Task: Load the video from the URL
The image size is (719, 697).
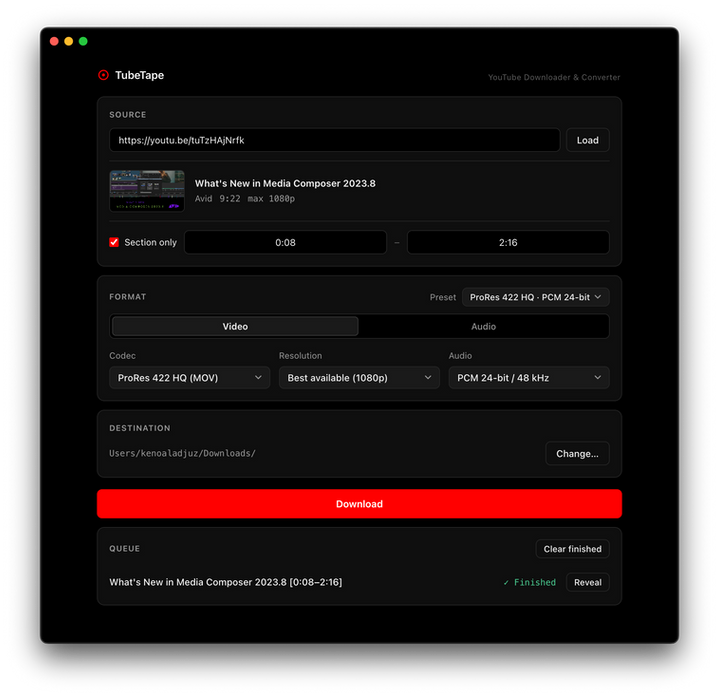Action: tap(587, 140)
